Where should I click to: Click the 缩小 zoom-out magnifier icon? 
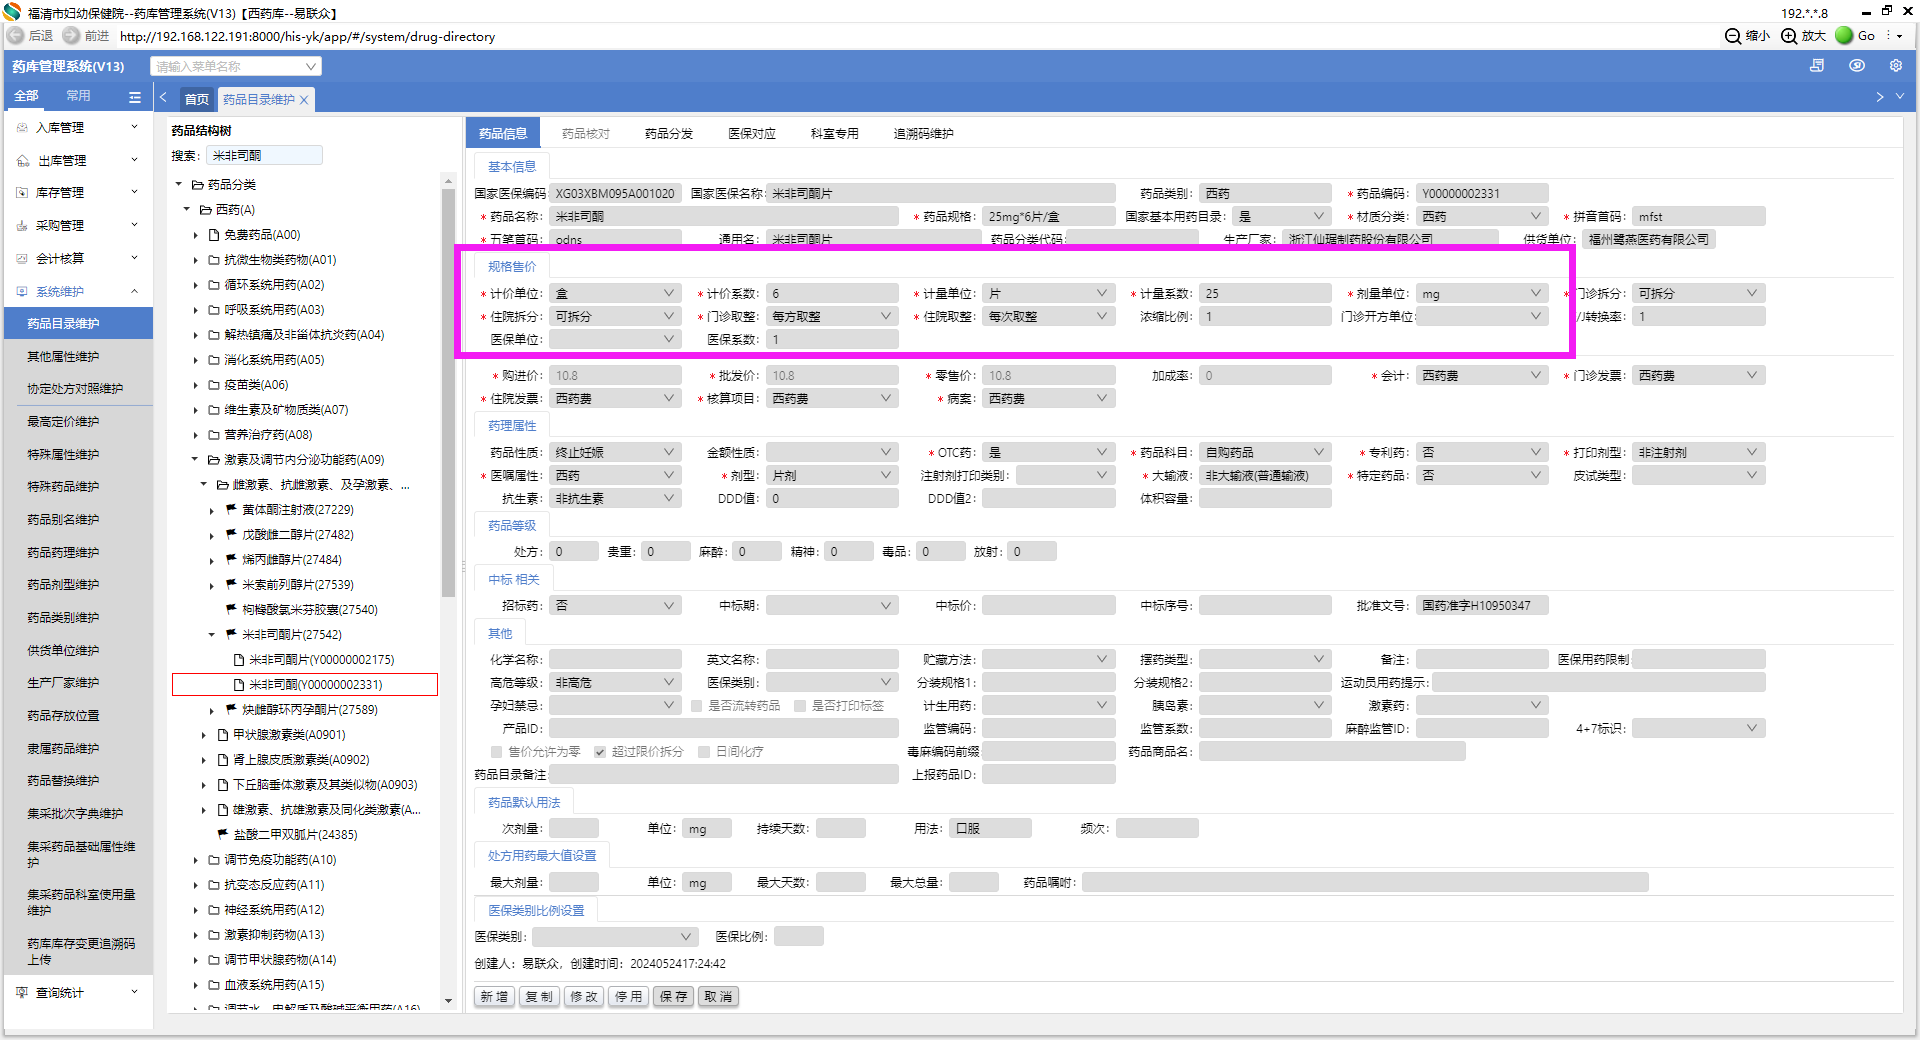[x=1733, y=36]
